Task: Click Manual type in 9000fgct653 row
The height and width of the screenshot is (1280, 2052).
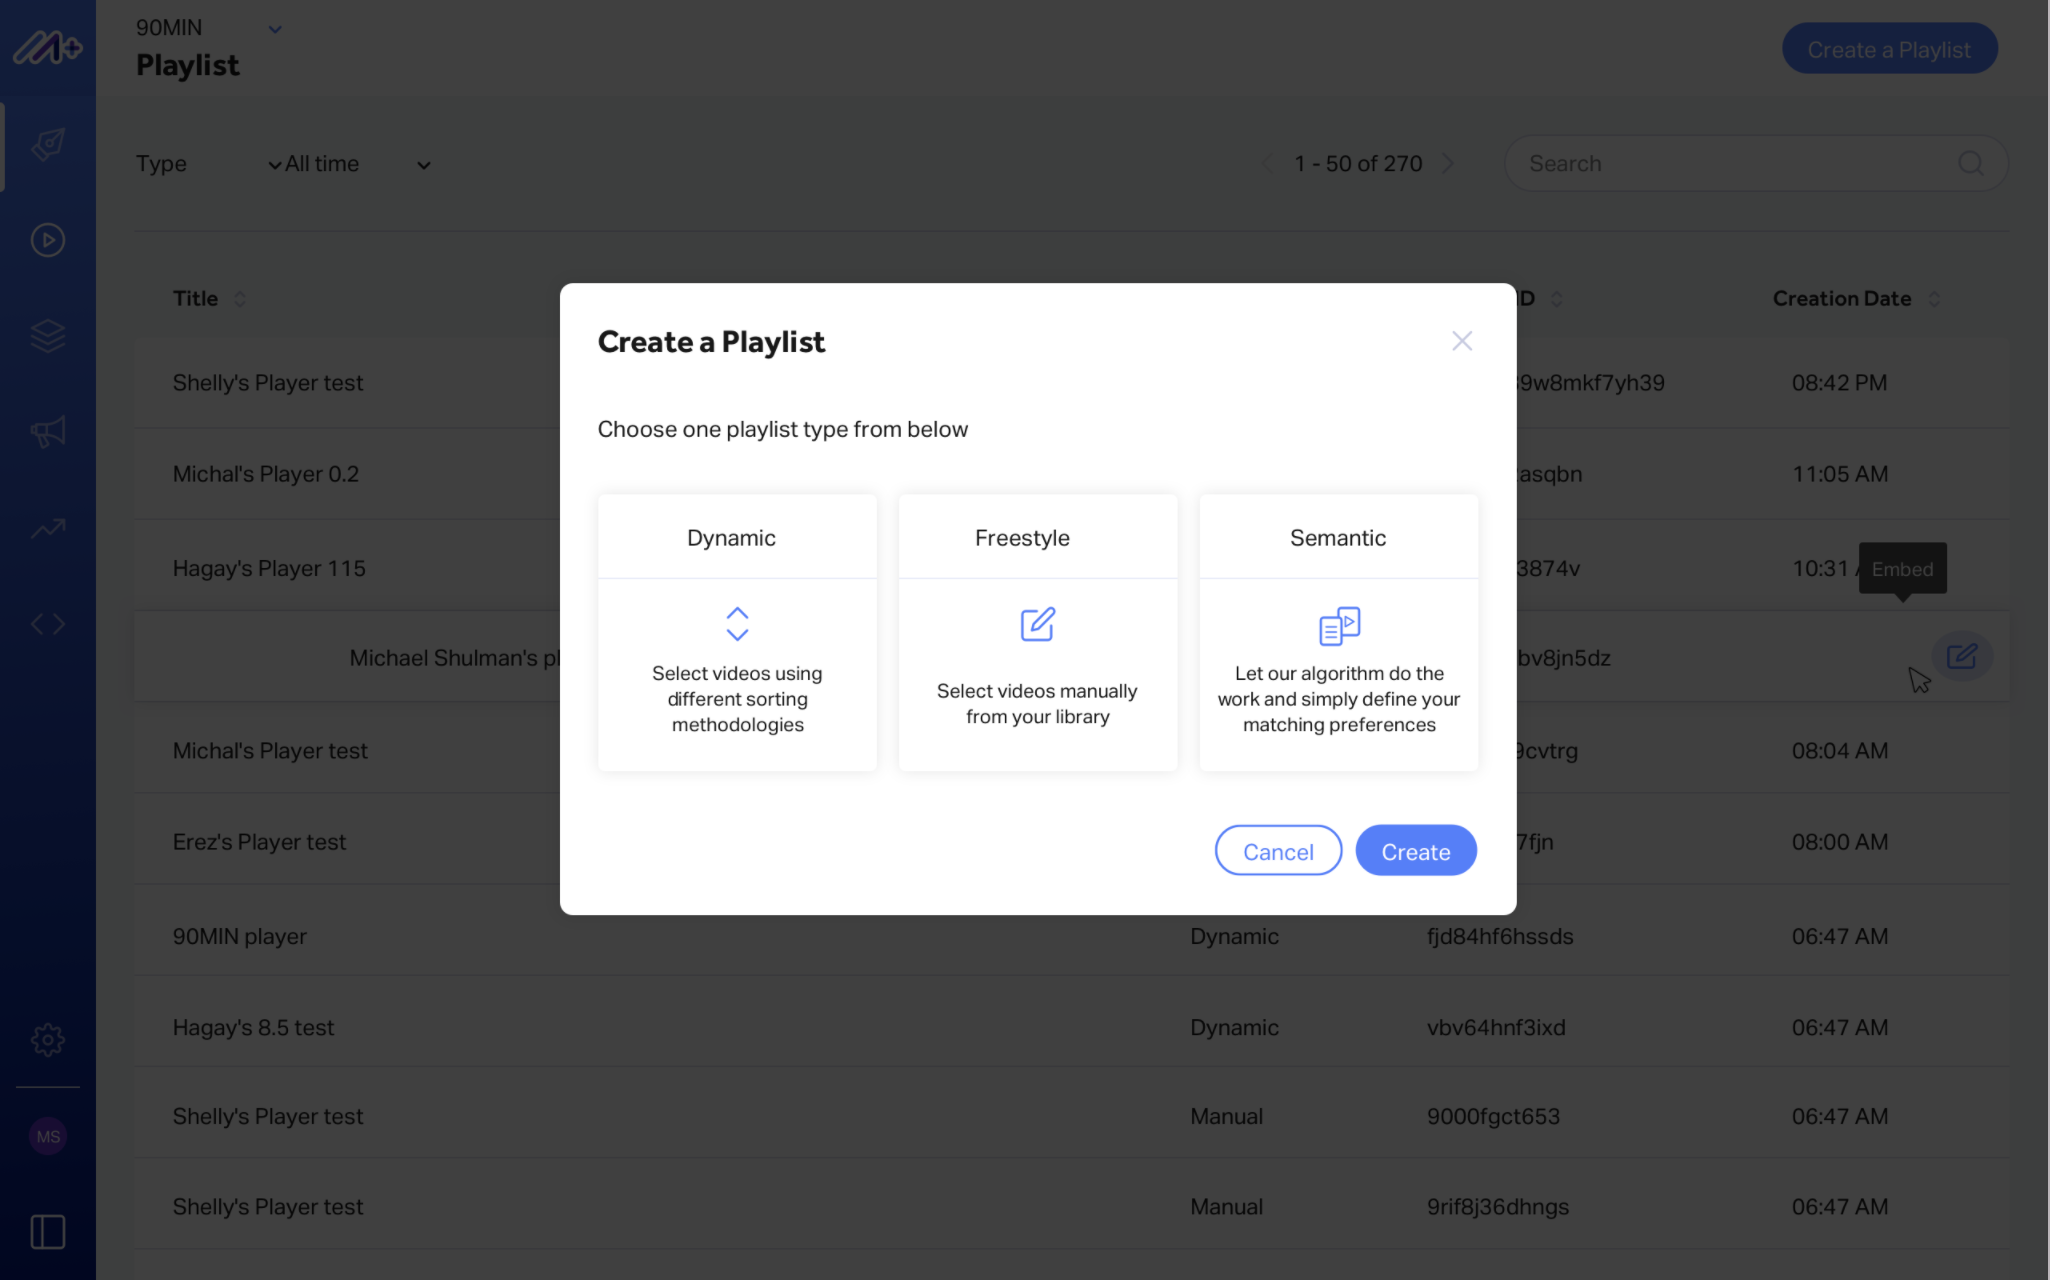Action: pos(1226,1116)
